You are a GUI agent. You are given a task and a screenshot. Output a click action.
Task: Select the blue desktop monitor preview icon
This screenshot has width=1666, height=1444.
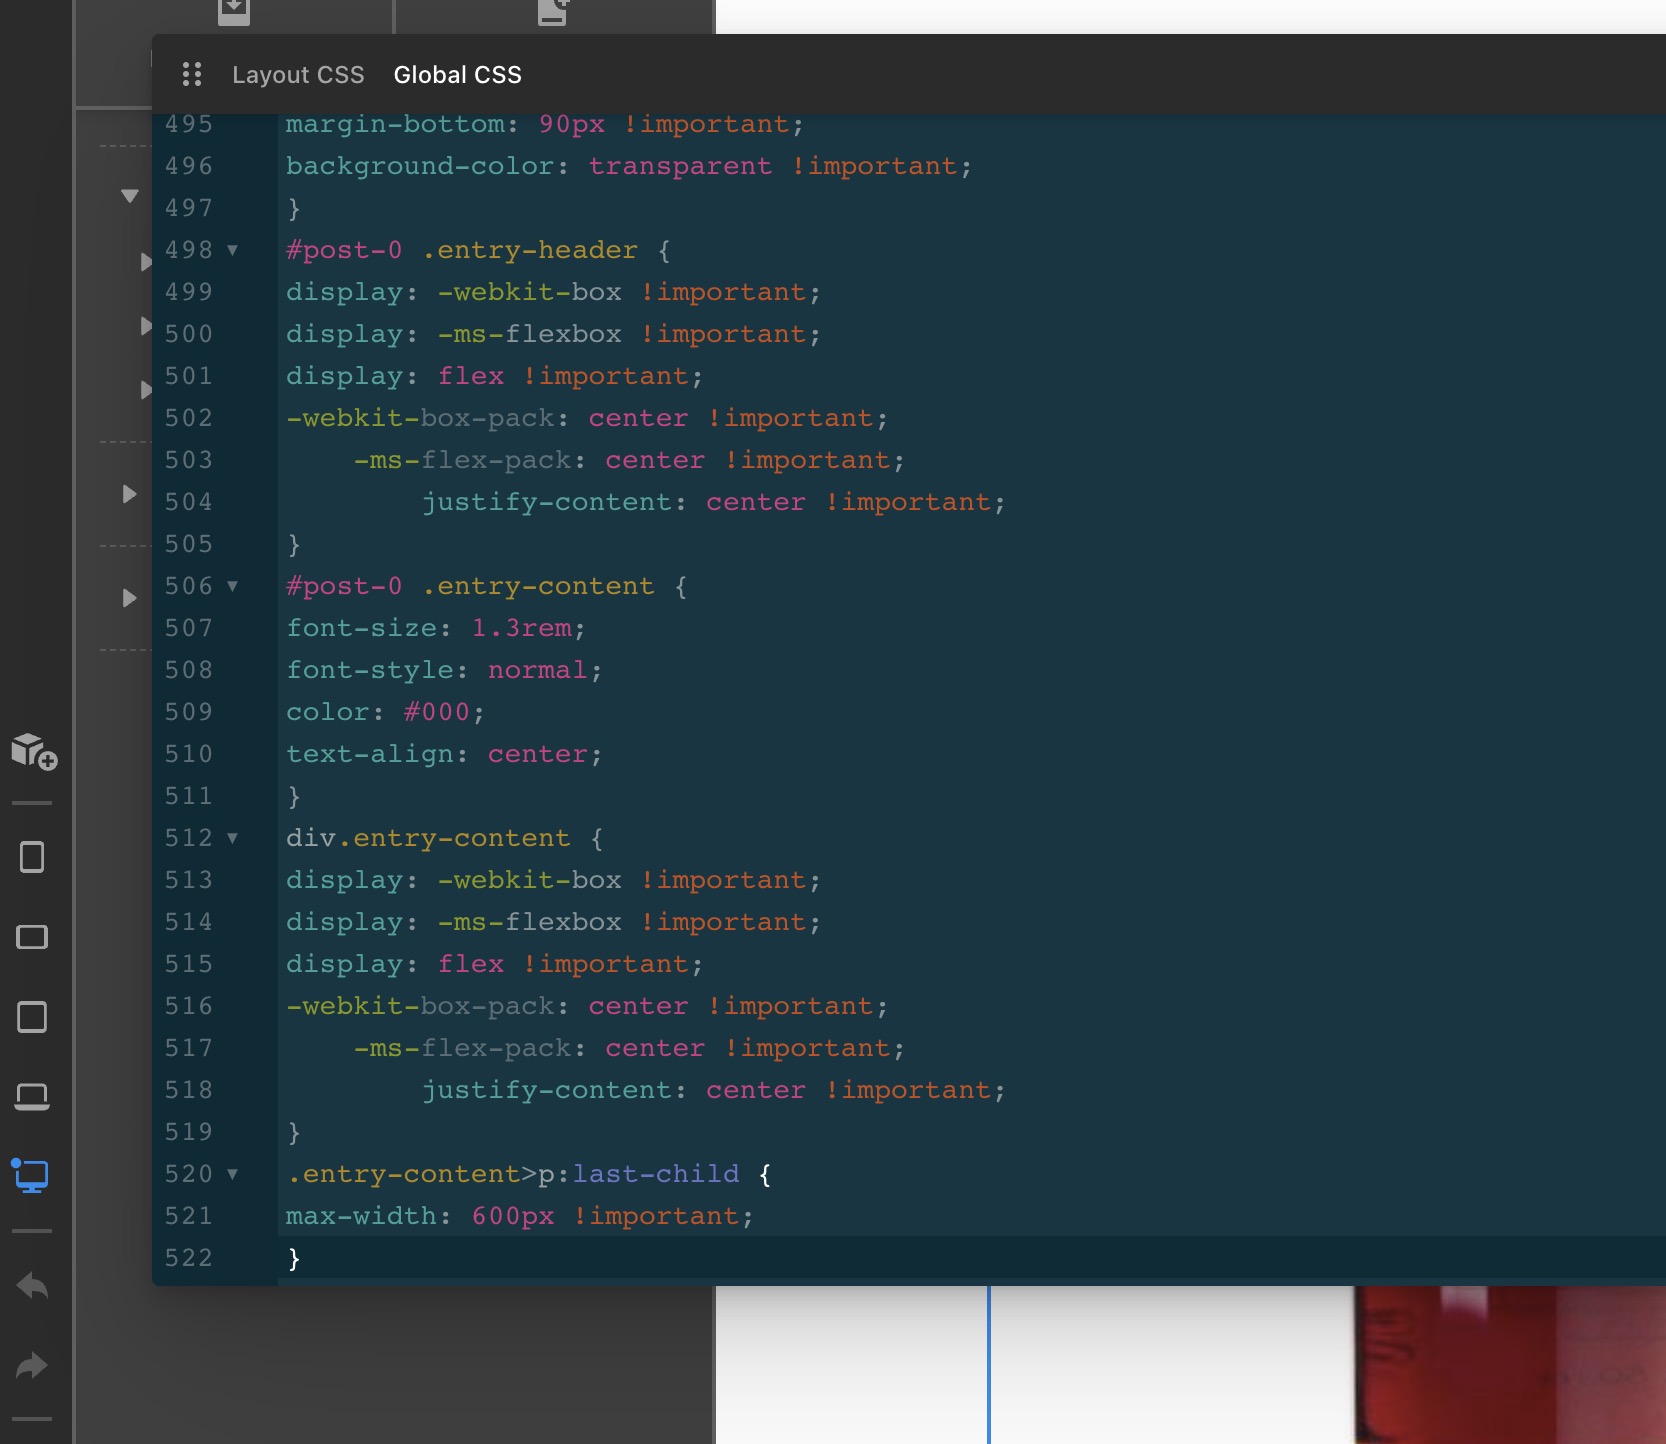pyautogui.click(x=31, y=1176)
